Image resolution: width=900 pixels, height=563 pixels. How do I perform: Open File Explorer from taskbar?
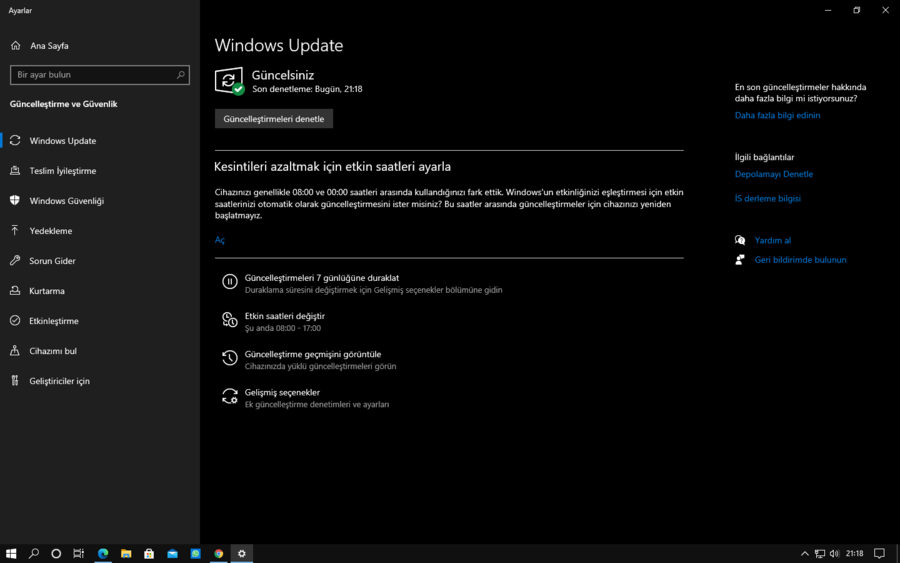tap(126, 554)
